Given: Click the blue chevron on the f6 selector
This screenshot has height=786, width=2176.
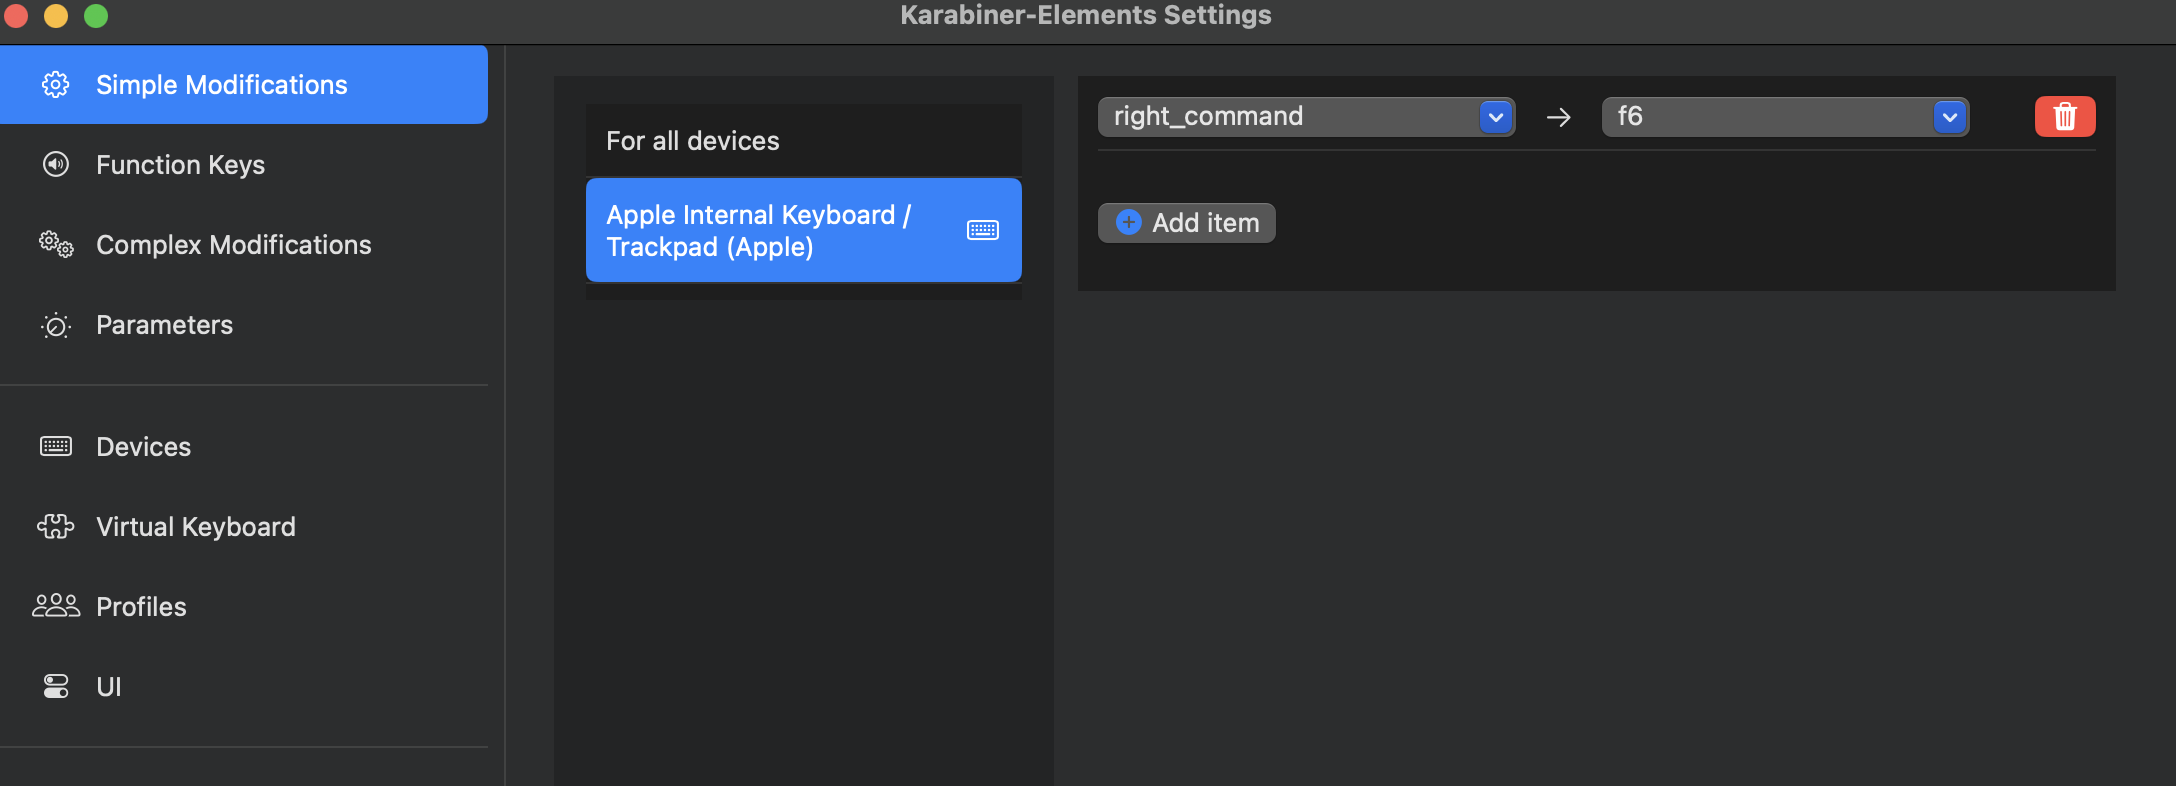Looking at the screenshot, I should click(1950, 117).
